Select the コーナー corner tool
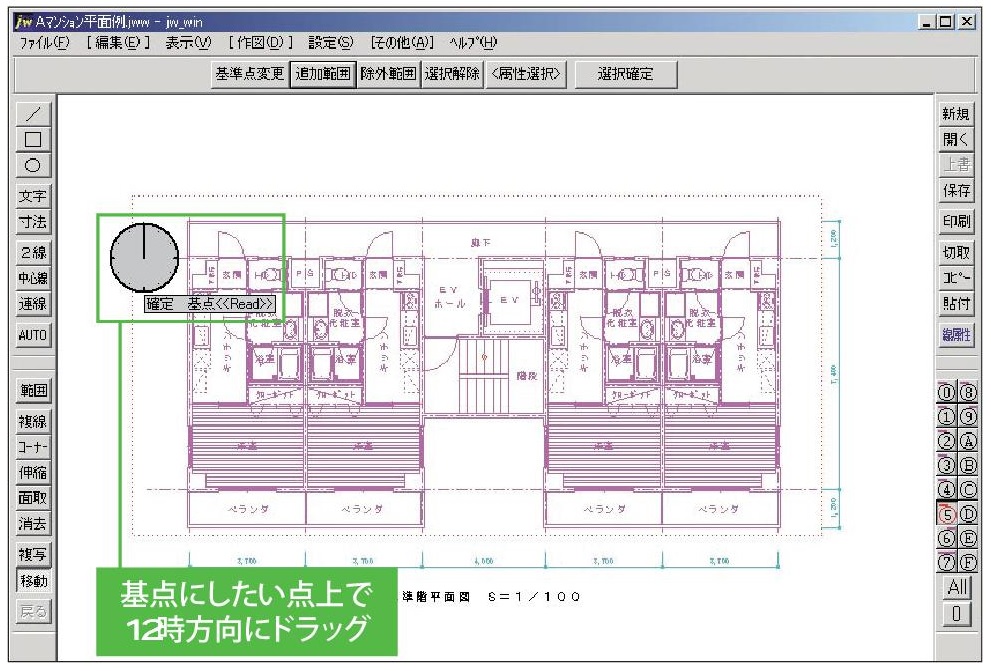 (33, 447)
